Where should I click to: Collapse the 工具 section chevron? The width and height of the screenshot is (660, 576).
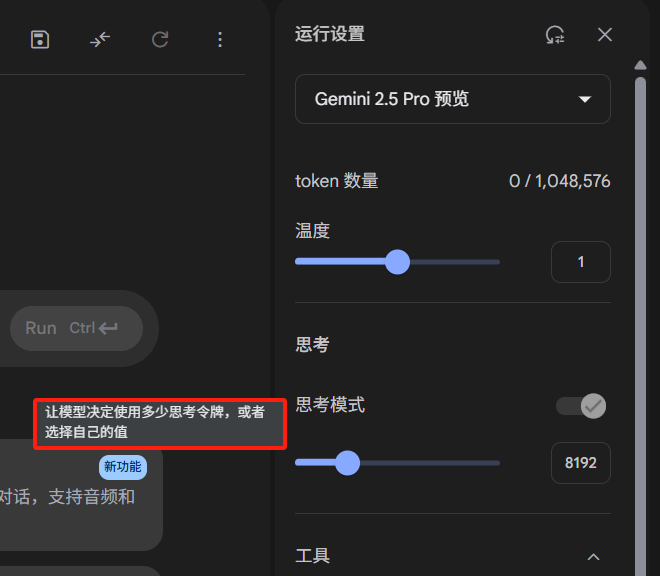pyautogui.click(x=593, y=557)
